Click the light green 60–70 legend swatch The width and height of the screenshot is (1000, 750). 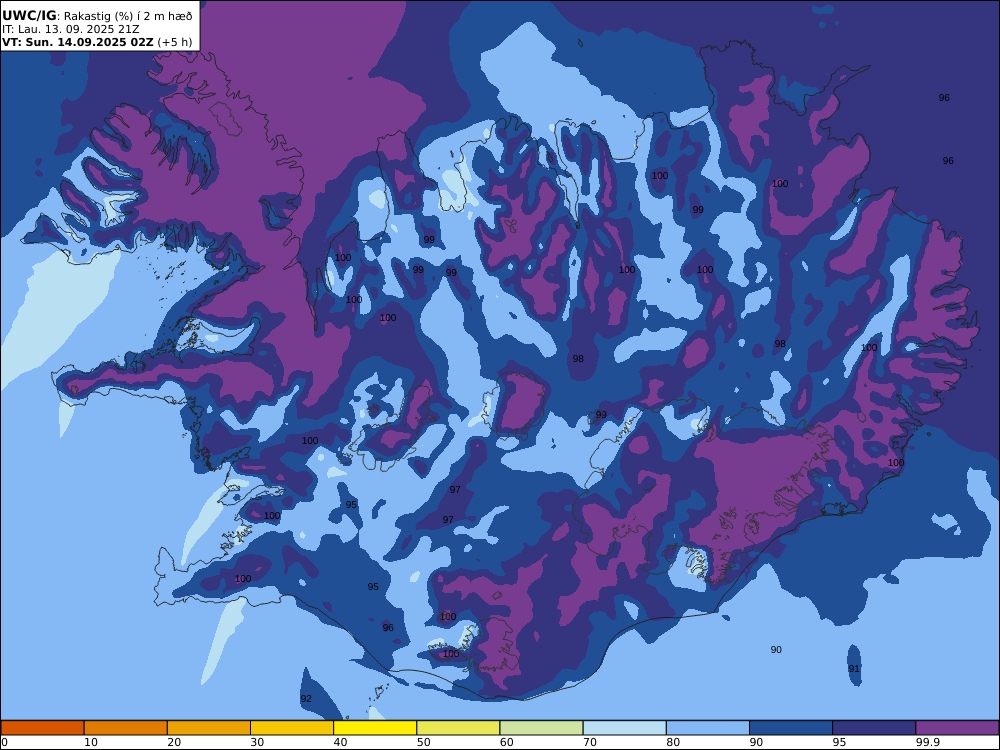[x=541, y=728]
